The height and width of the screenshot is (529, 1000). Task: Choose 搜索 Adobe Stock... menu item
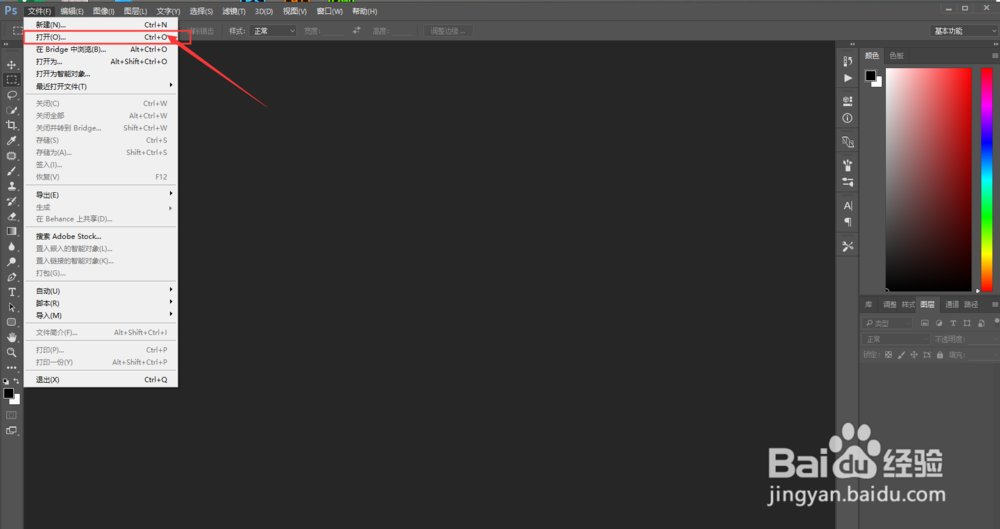click(x=101, y=236)
